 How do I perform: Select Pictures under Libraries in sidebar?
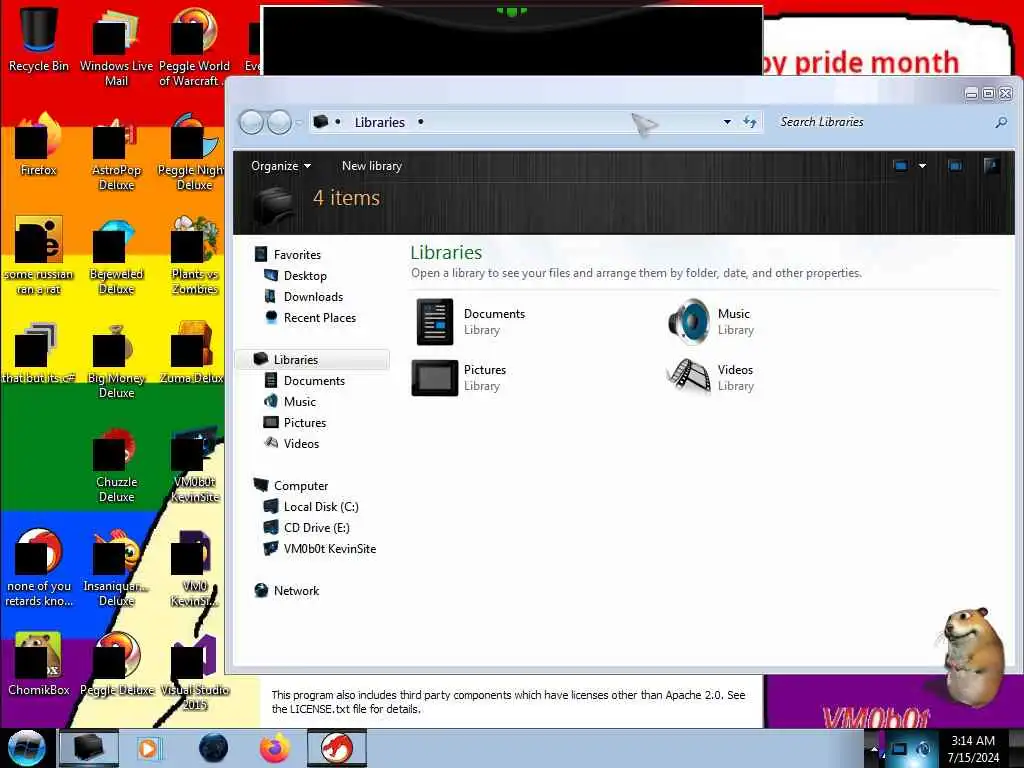pyautogui.click(x=304, y=423)
